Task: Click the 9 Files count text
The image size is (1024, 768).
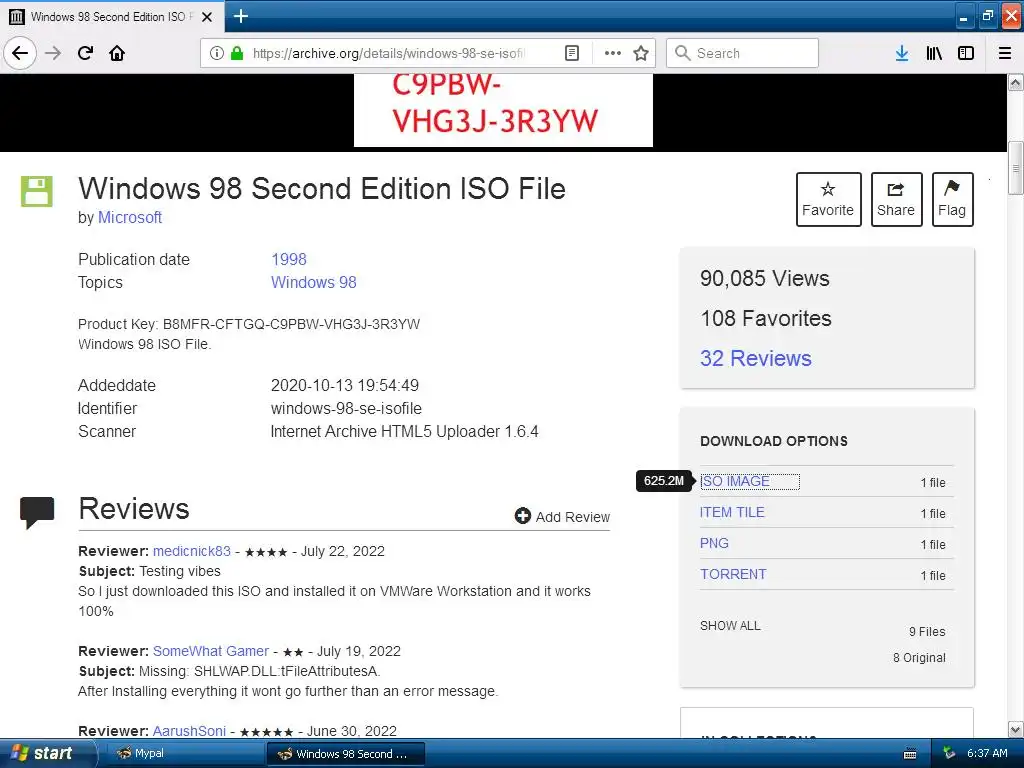Action: (927, 632)
